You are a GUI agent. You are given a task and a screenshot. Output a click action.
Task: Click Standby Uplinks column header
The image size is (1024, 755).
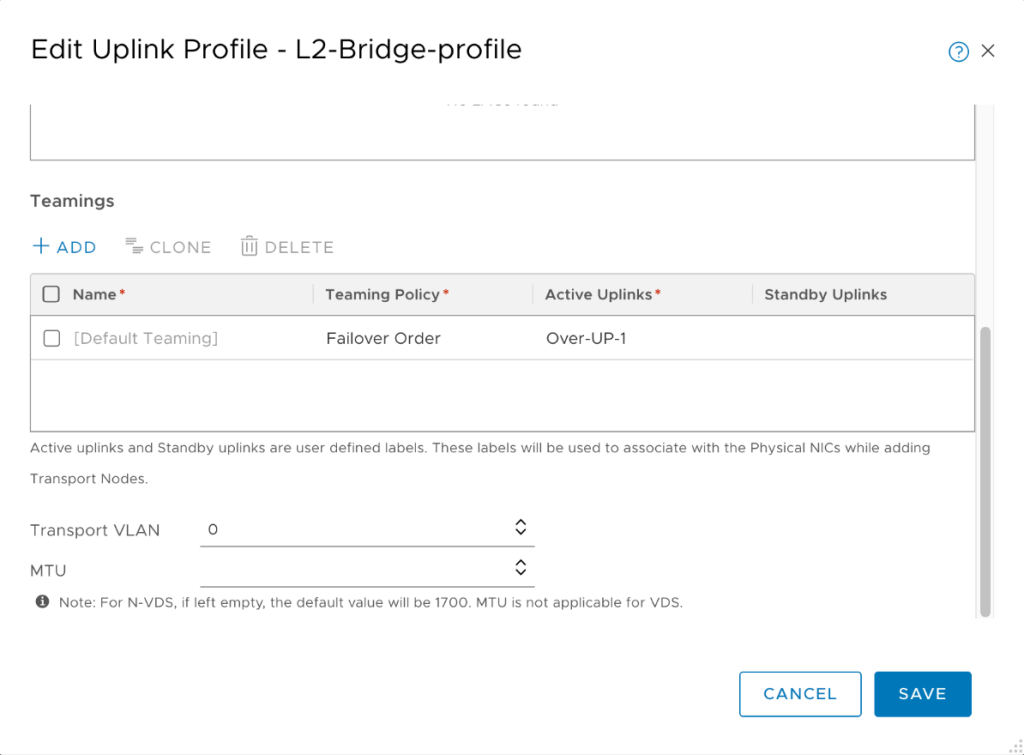825,294
